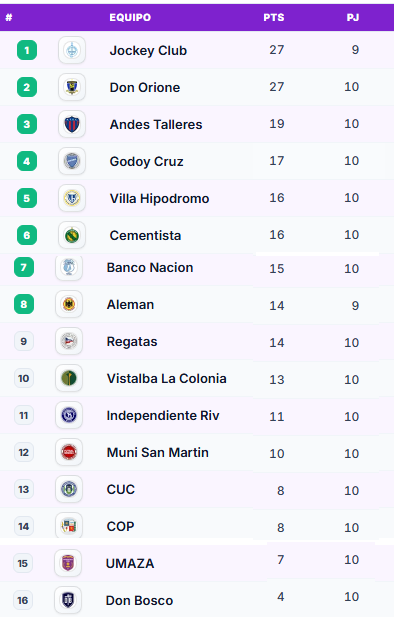Click the Don Orione team crest
This screenshot has height=620, width=394.
pyautogui.click(x=72, y=87)
